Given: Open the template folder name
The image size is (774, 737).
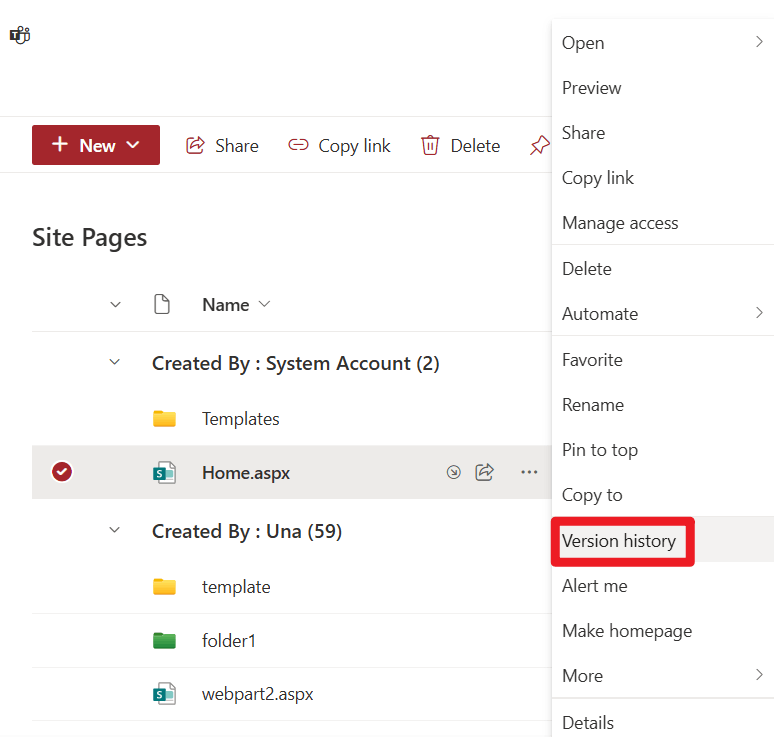Looking at the screenshot, I should (x=236, y=587).
